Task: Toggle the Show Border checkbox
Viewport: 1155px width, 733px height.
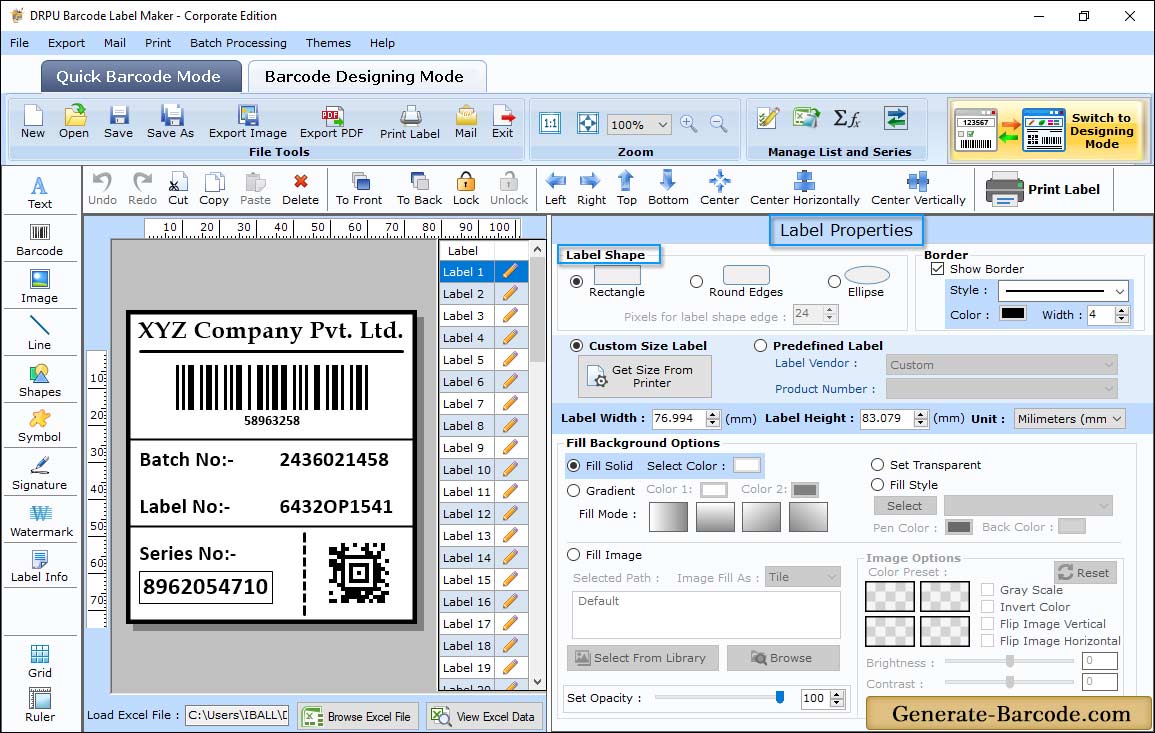Action: click(x=938, y=269)
